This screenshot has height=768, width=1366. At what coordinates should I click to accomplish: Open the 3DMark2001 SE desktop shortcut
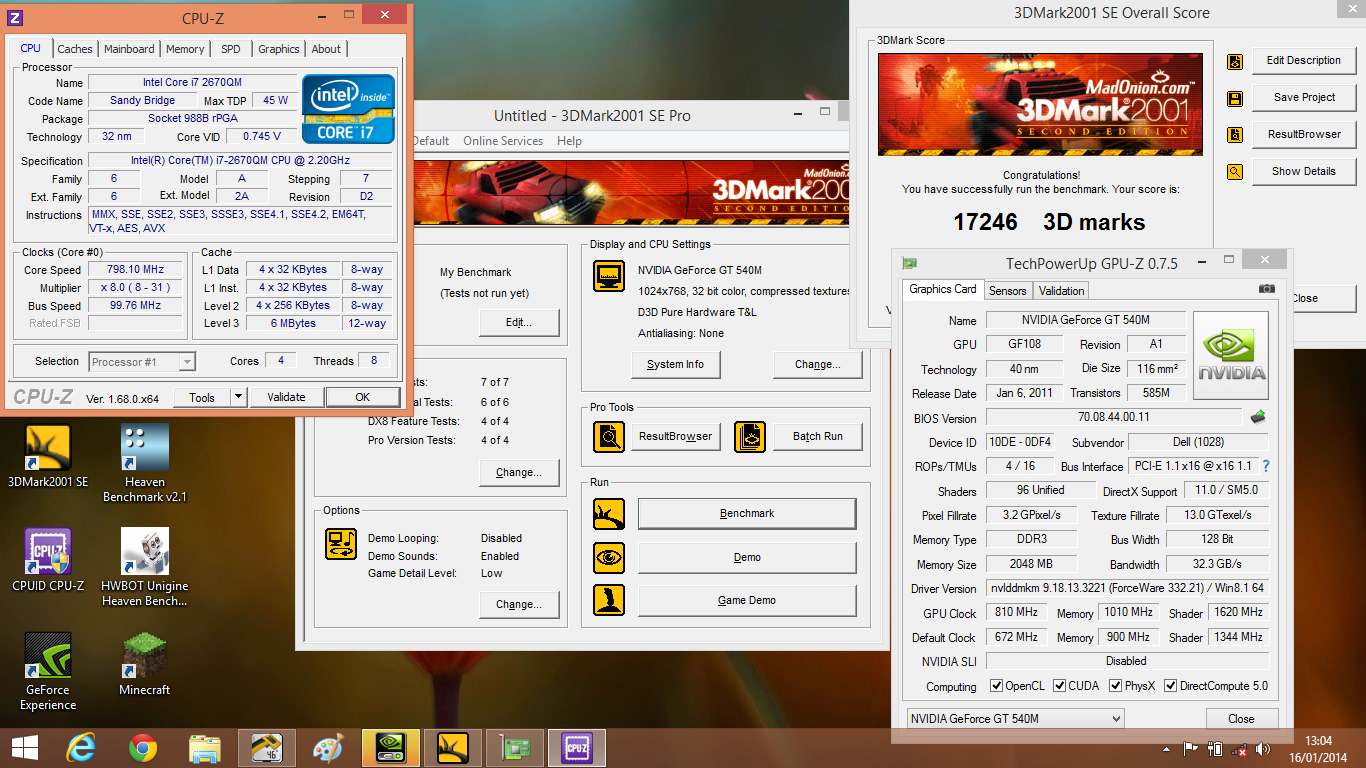48,456
